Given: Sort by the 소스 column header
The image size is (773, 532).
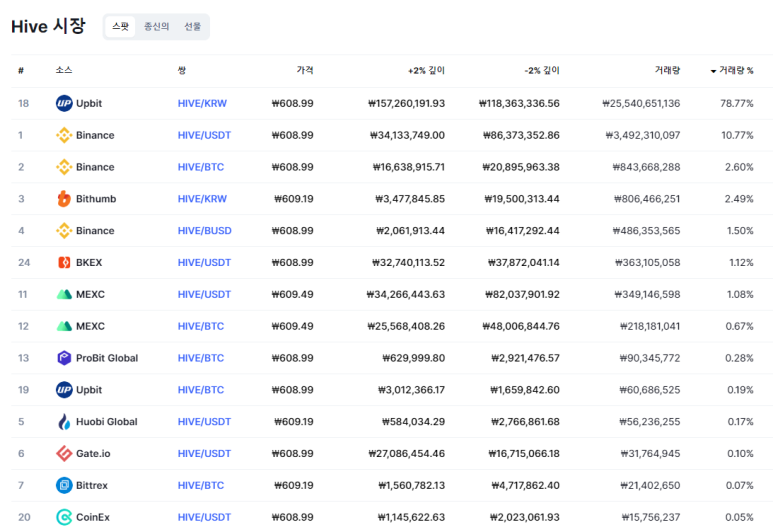Looking at the screenshot, I should pos(64,71).
